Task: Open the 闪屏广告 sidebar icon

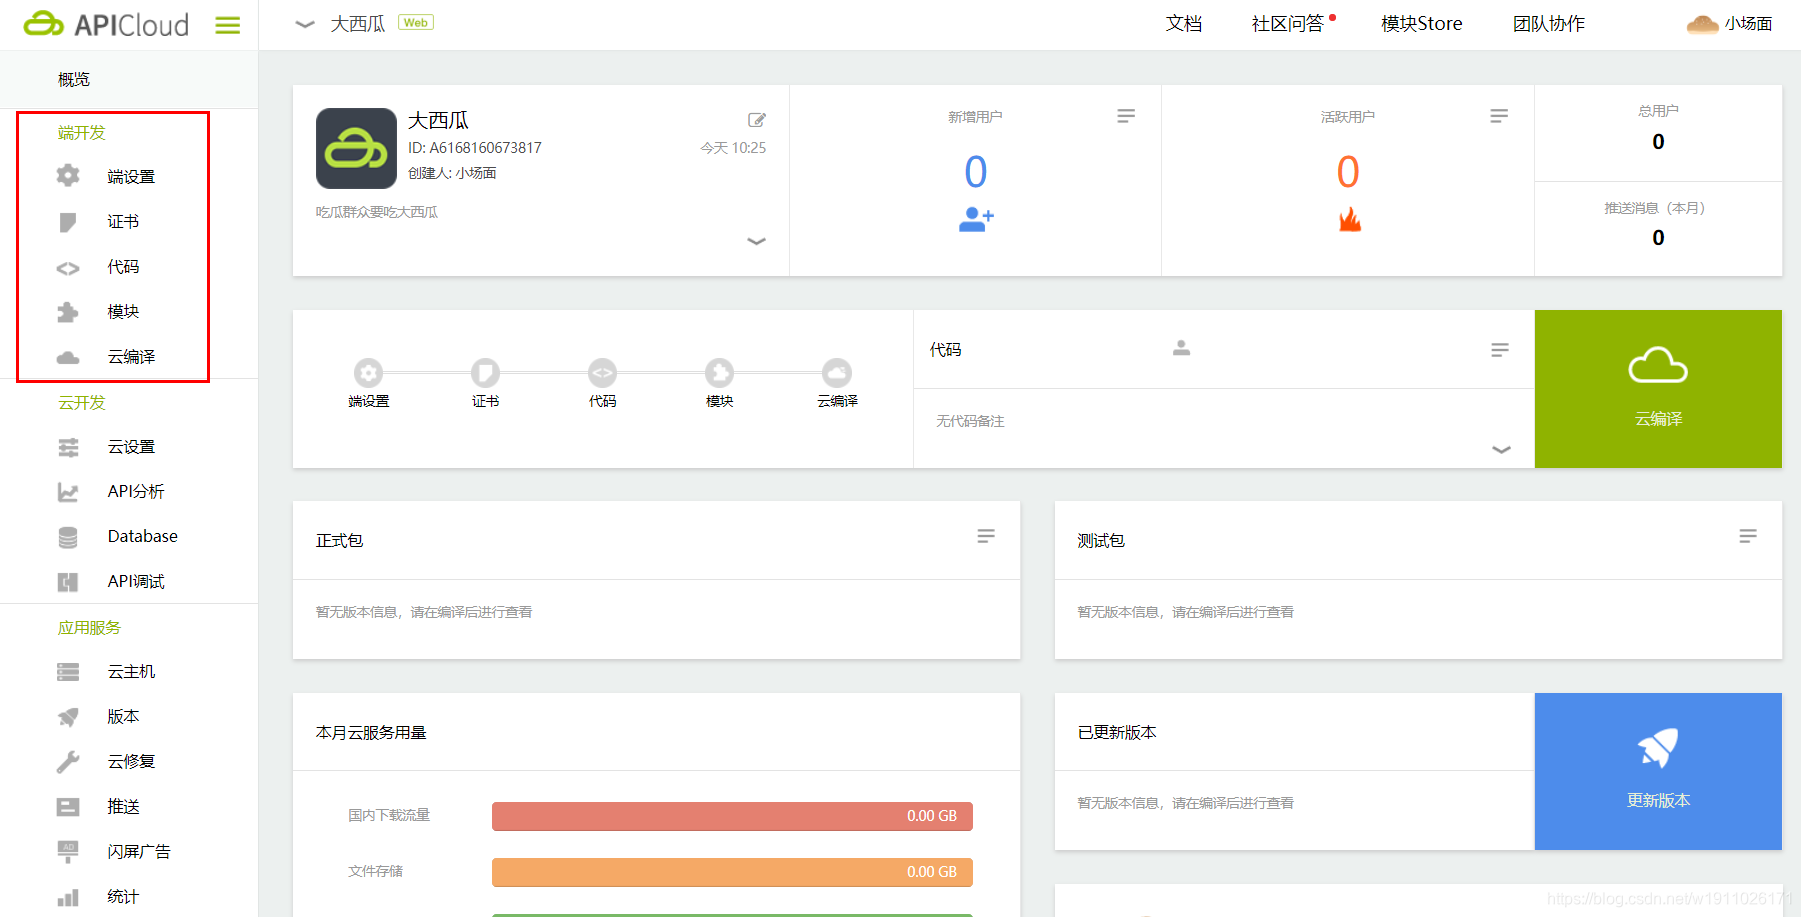Action: tap(68, 852)
